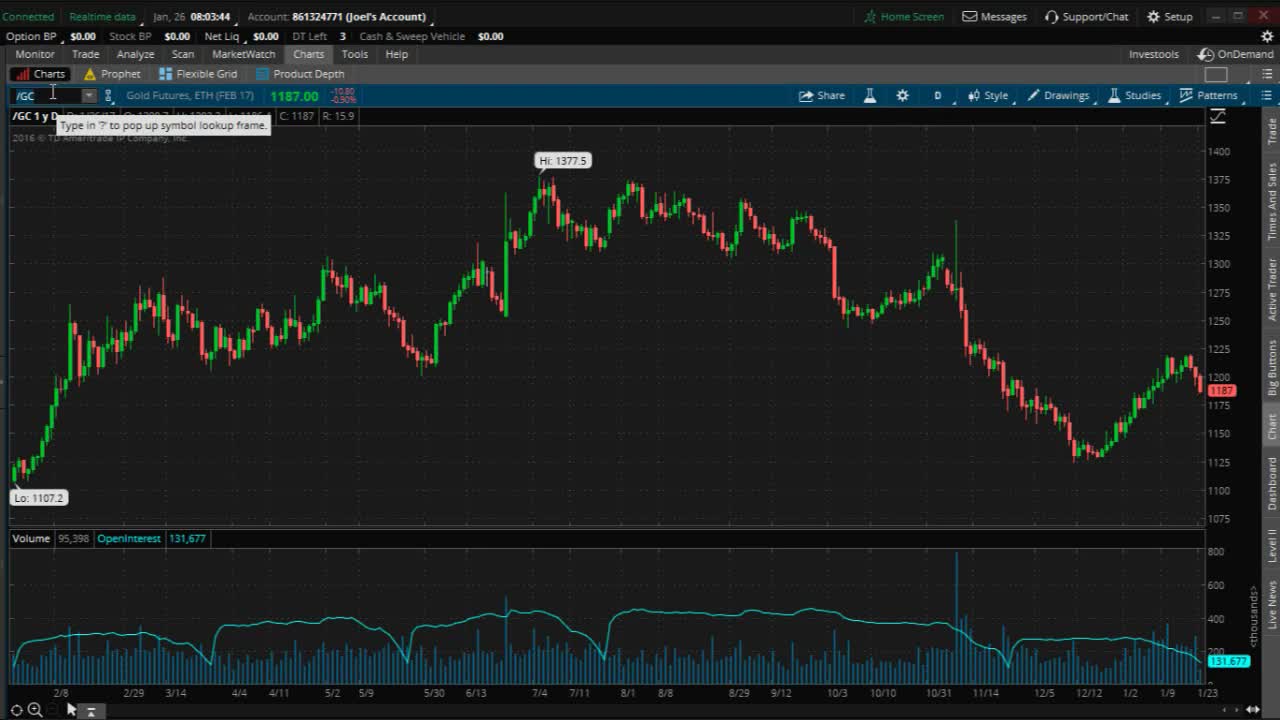Image resolution: width=1280 pixels, height=720 pixels.
Task: Click Connected status indicator
Action: click(28, 17)
